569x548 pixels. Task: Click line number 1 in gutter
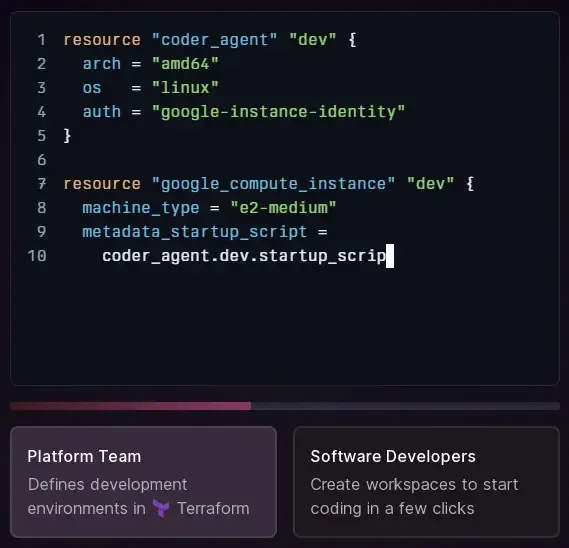(x=41, y=40)
